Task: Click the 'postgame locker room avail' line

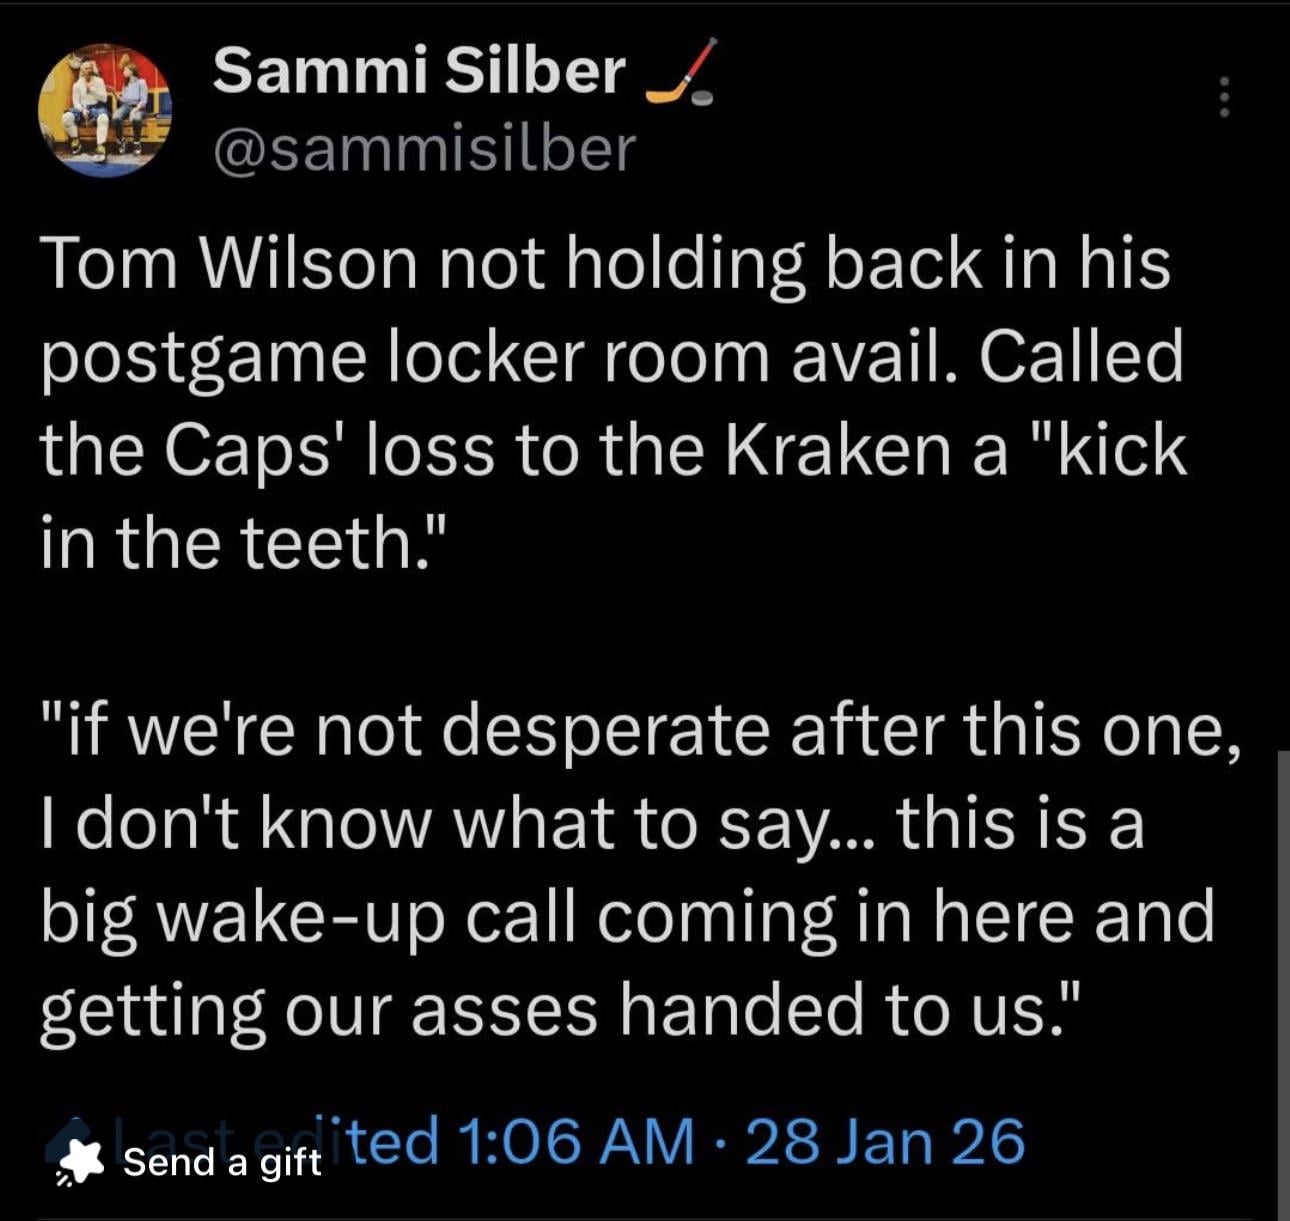Action: pos(611,357)
